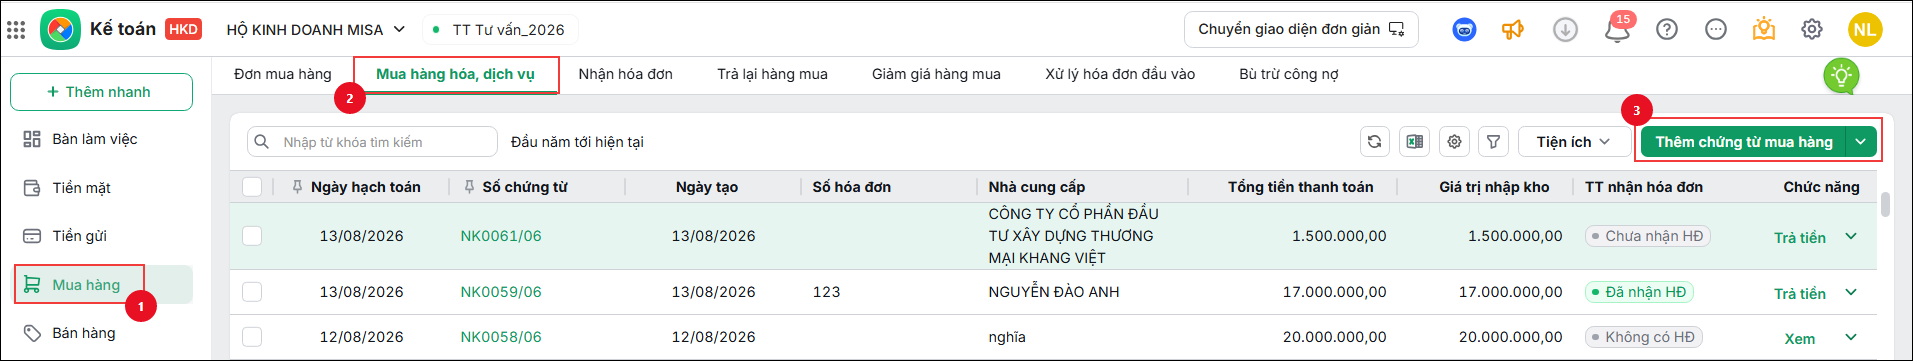Screen dimensions: 1913x361
Task: Click the Chưa nhận HĐ status badge
Action: (x=1647, y=236)
